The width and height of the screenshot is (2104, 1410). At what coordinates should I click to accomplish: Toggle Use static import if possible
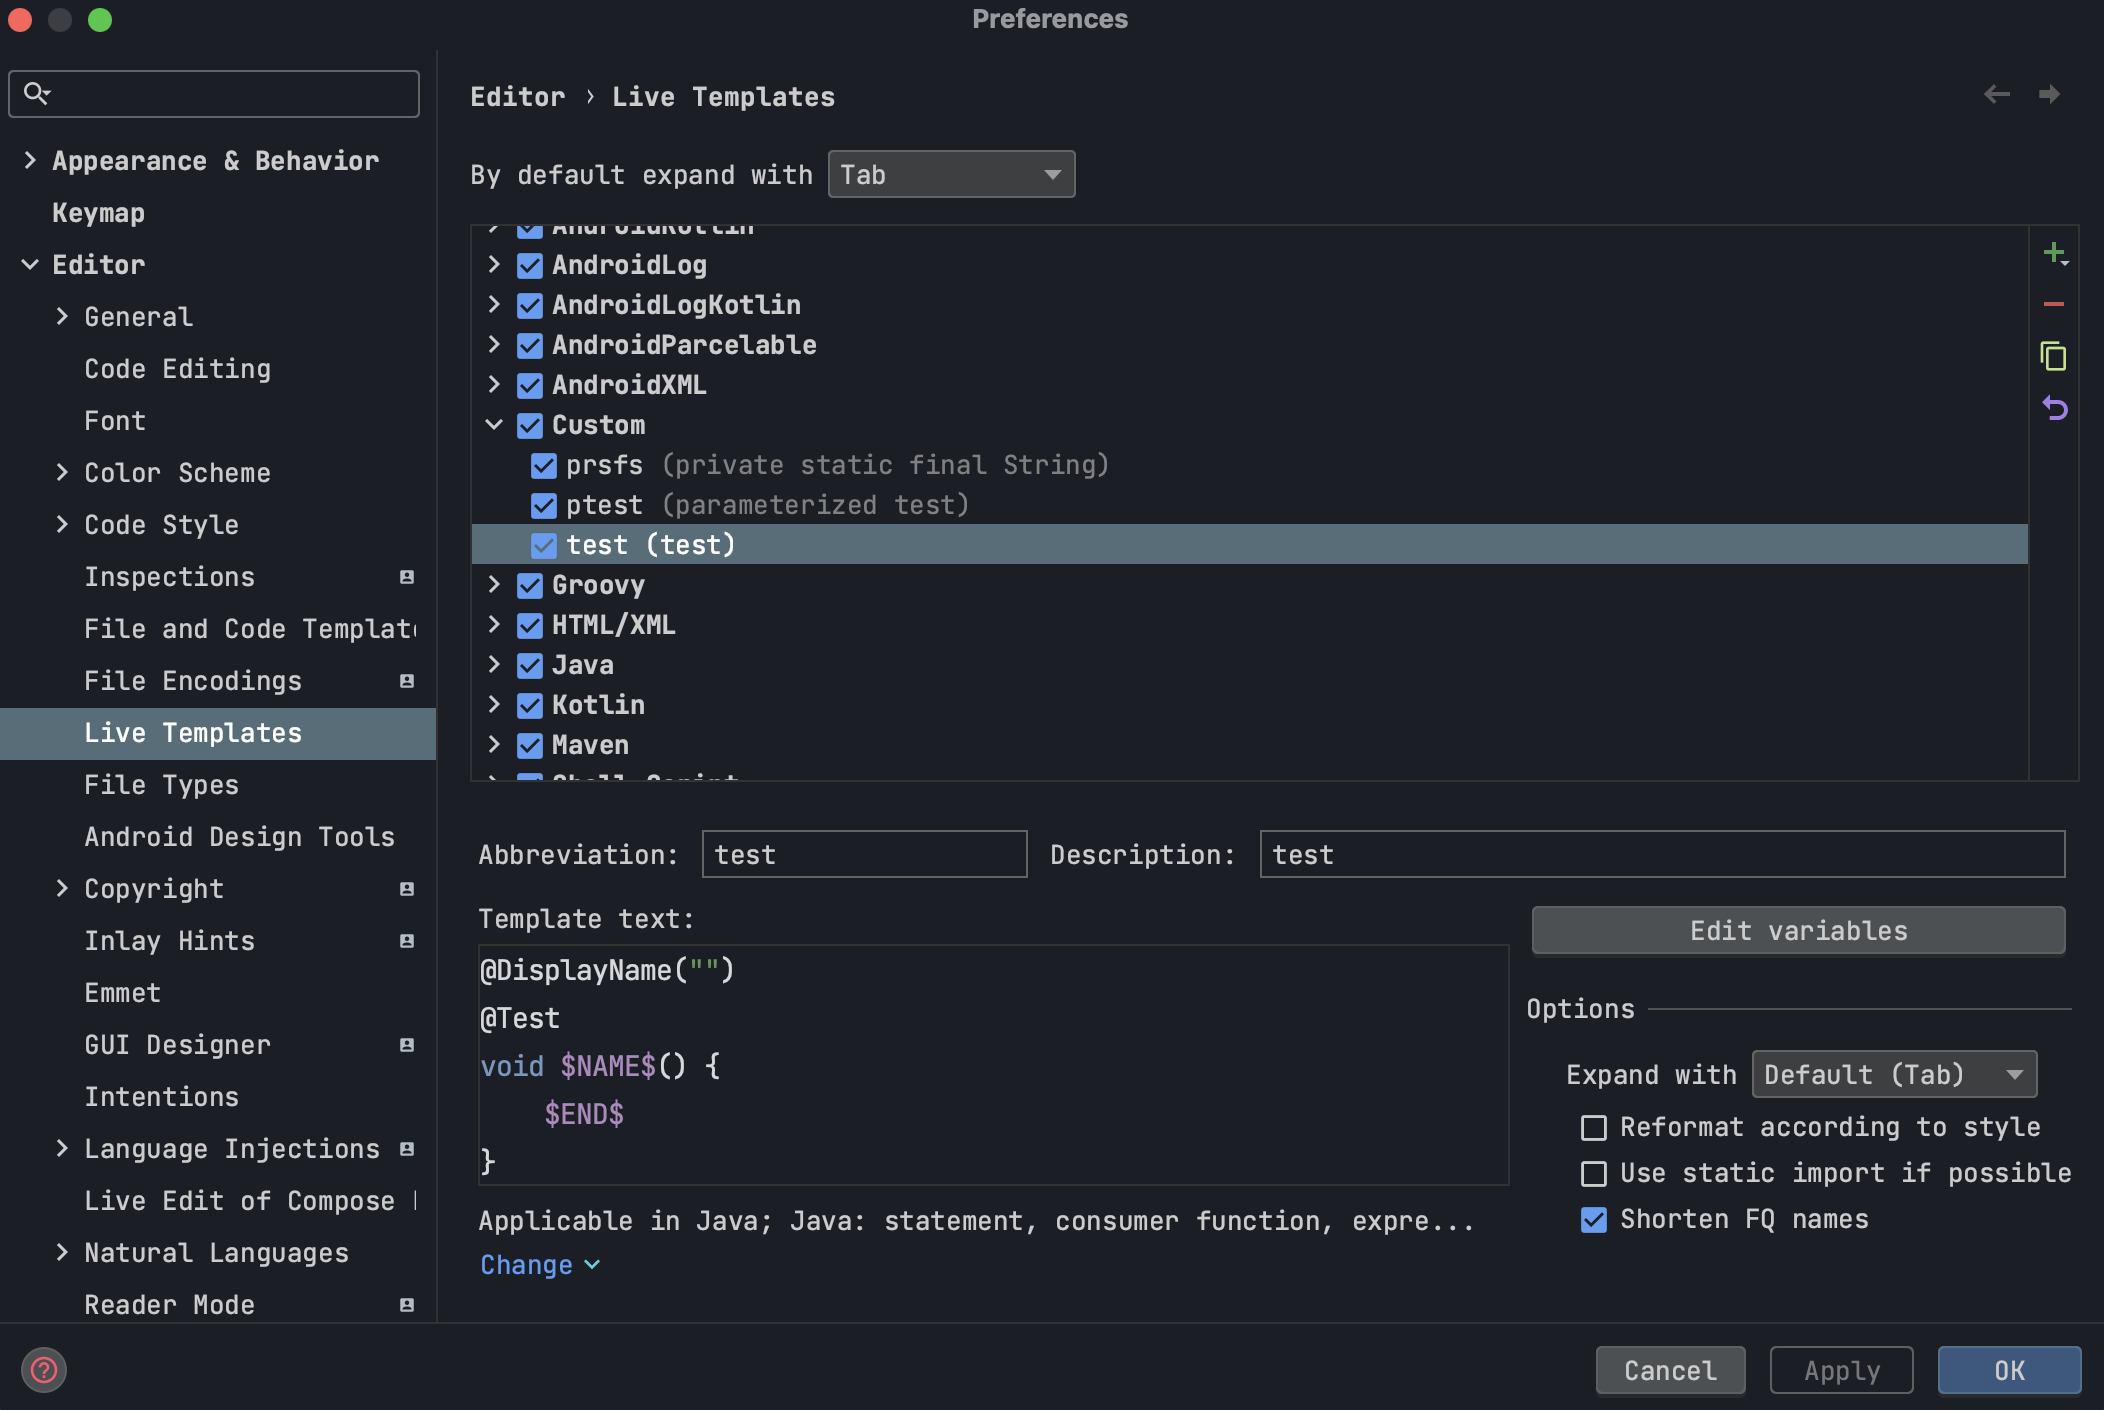[1594, 1174]
